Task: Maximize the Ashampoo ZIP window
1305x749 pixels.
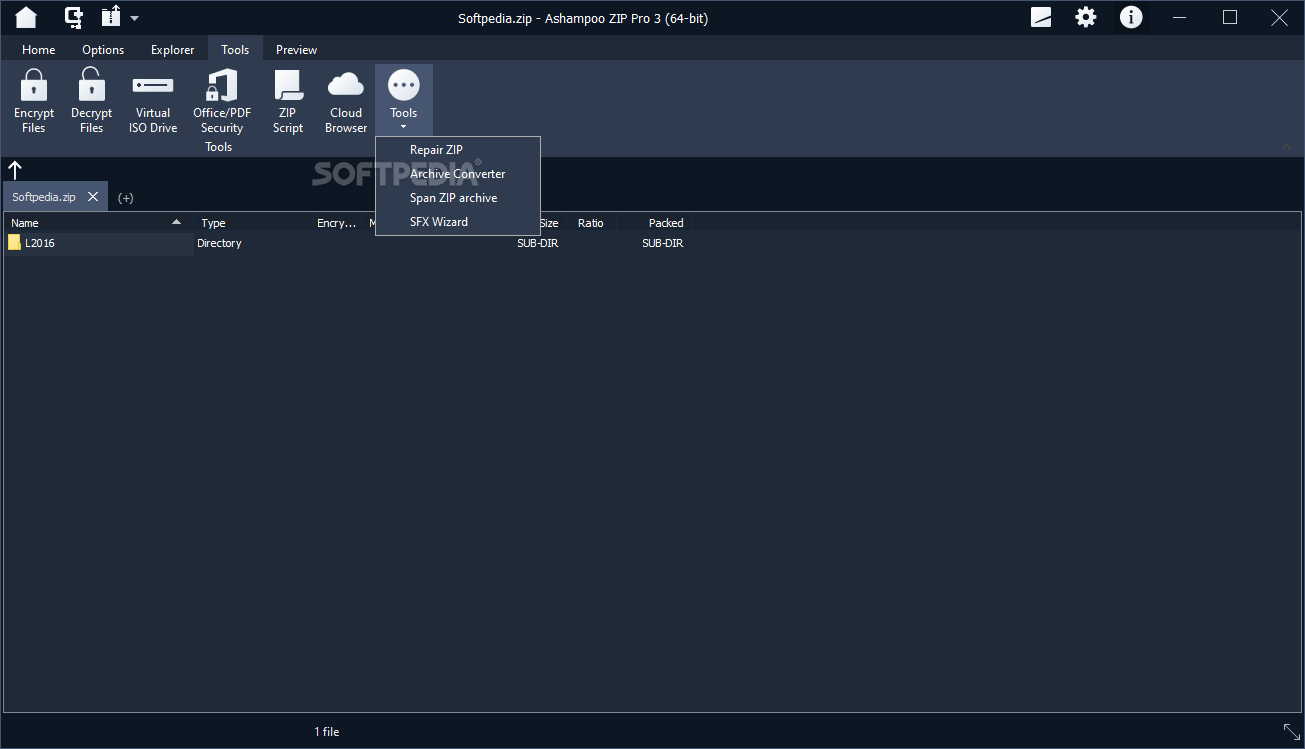Action: (x=1230, y=17)
